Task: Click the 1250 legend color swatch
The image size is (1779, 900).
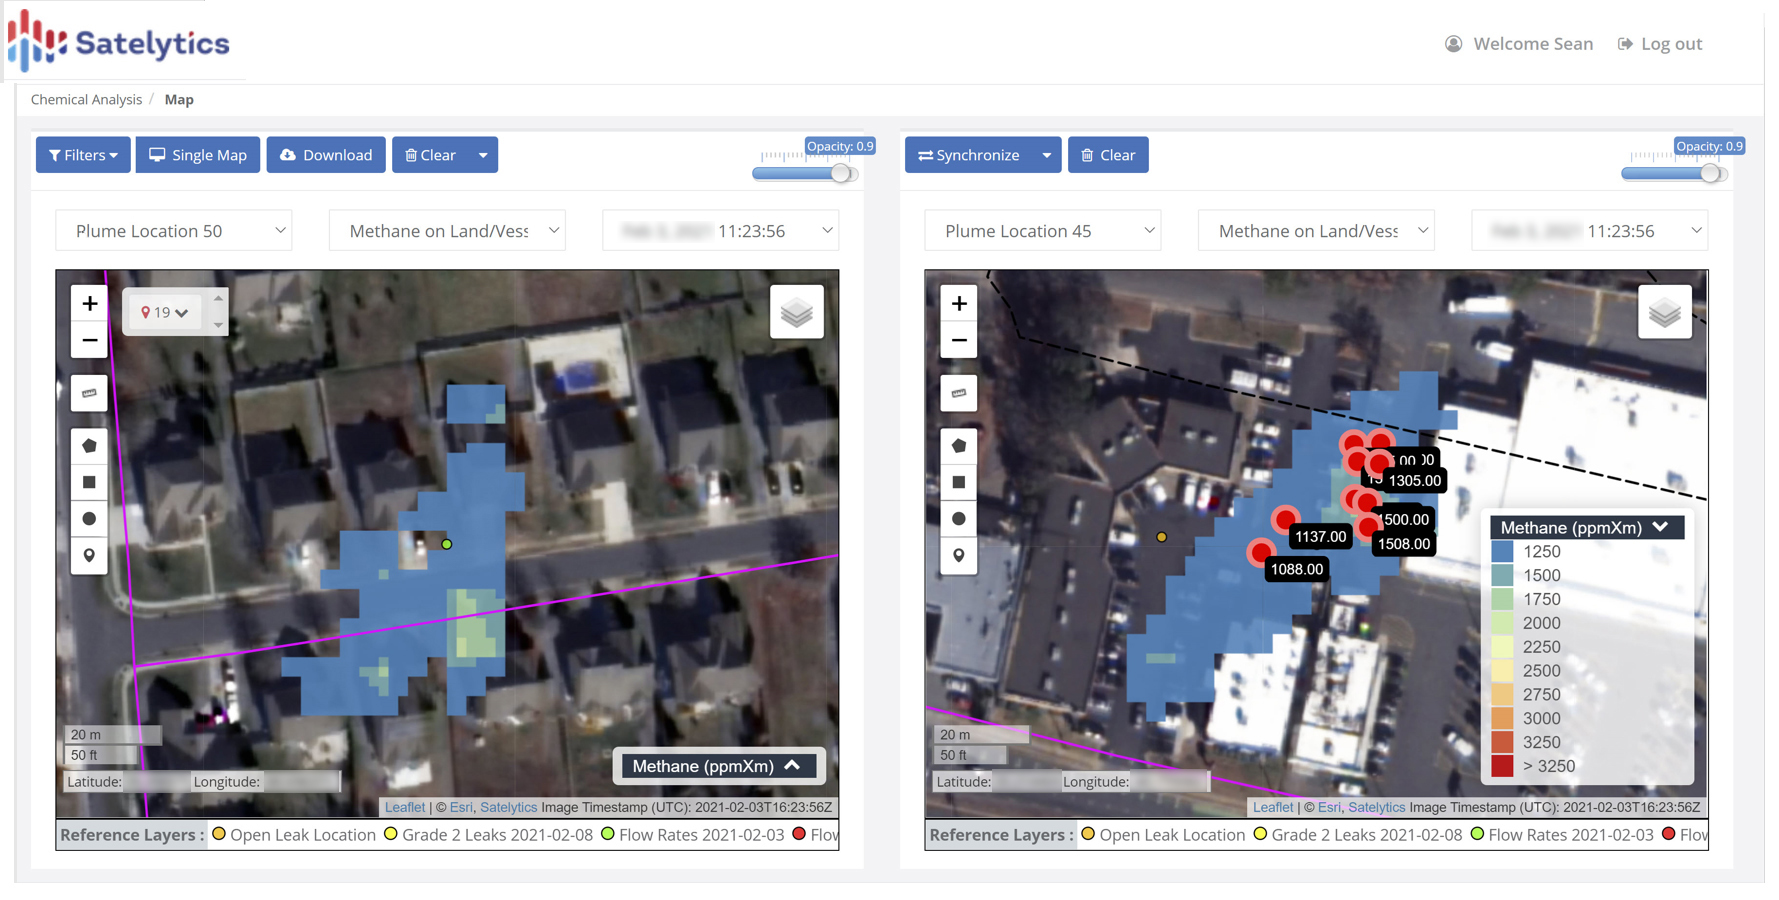Action: (x=1502, y=552)
